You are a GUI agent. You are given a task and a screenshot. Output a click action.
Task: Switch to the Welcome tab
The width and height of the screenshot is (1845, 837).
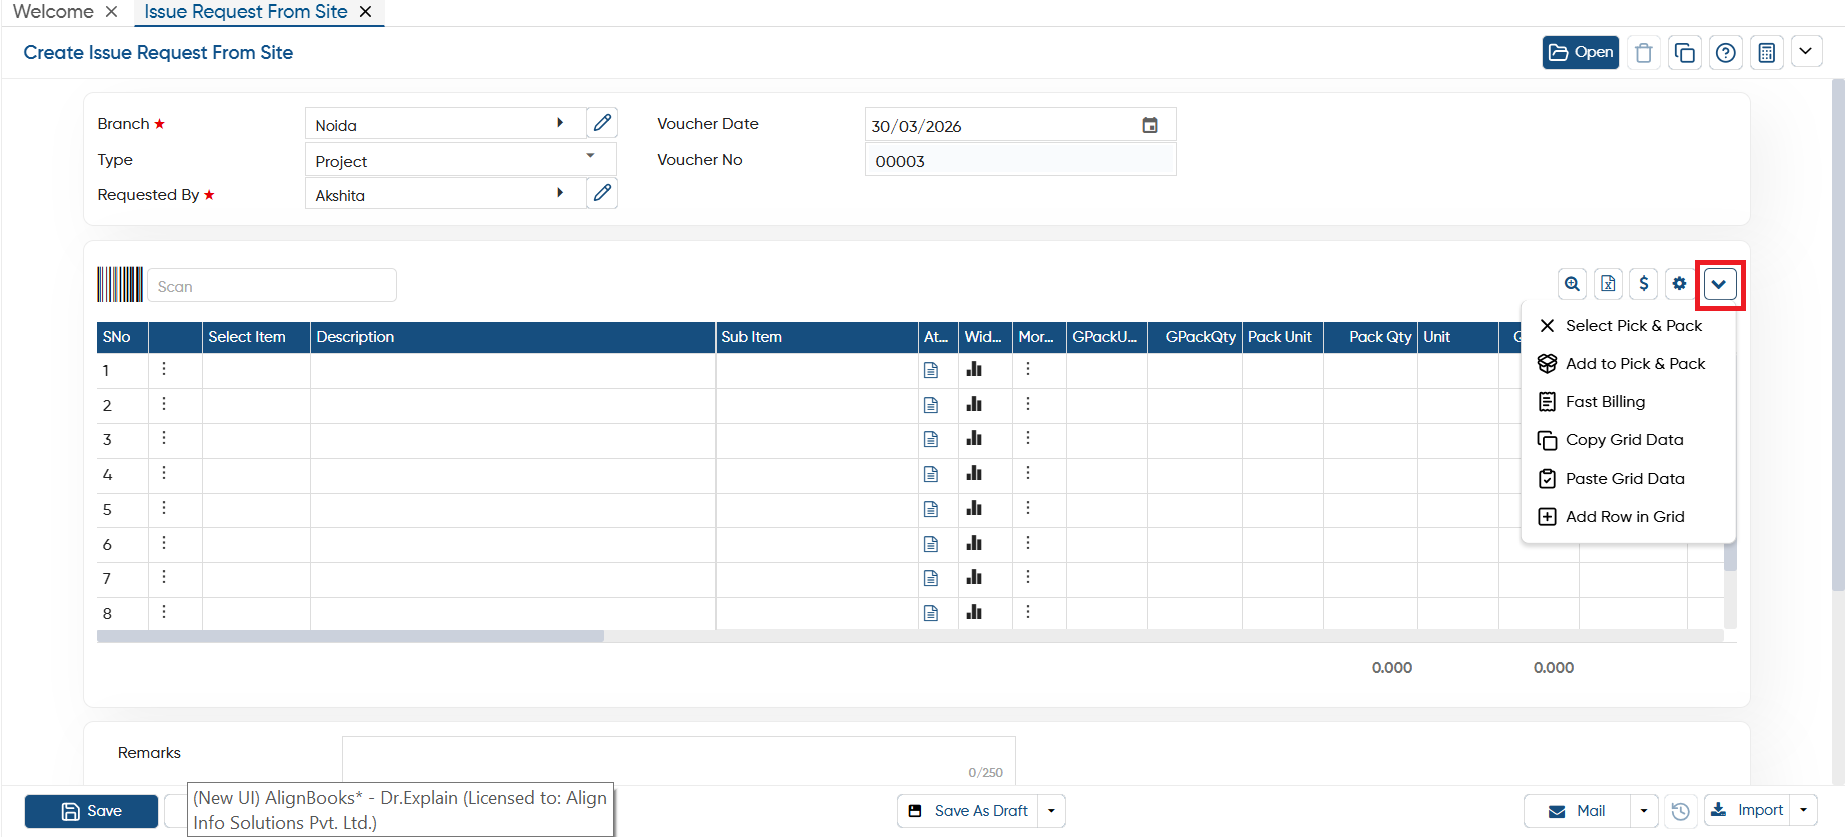pyautogui.click(x=53, y=12)
